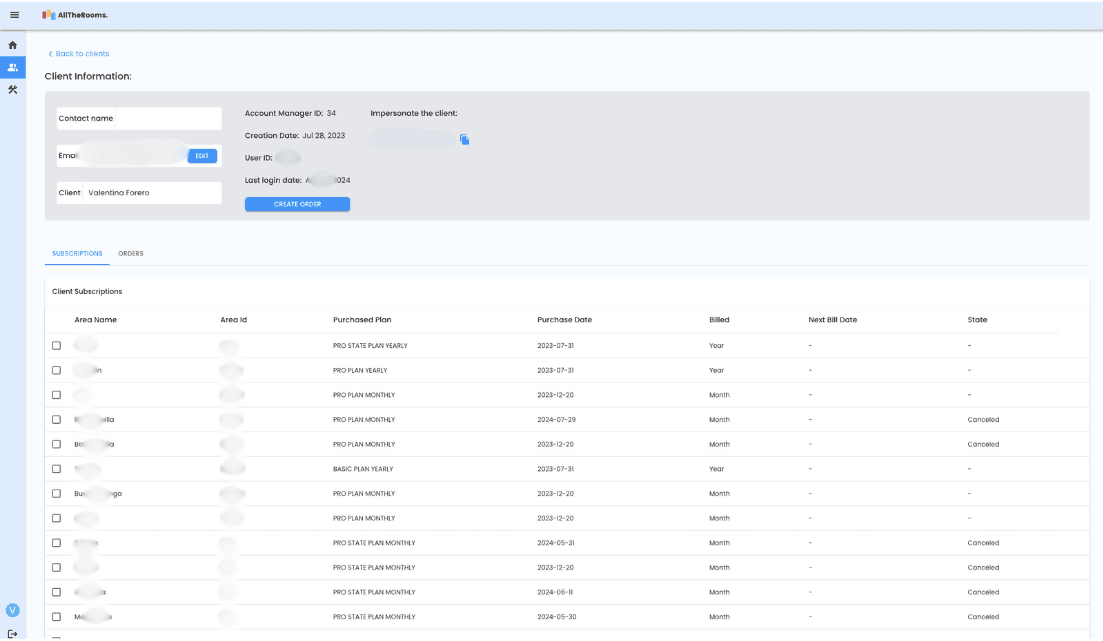Click the AllTheRooms logo
1103x641 pixels.
[75, 15]
